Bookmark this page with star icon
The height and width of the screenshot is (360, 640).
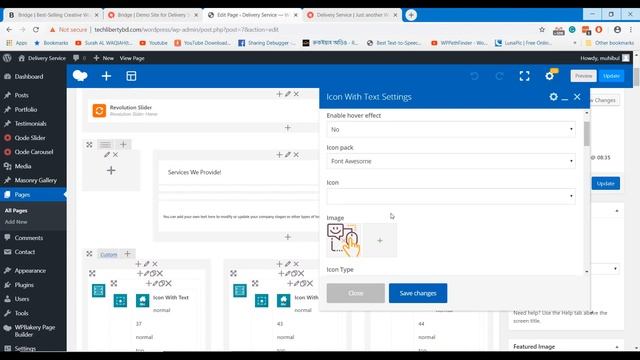(x=542, y=29)
